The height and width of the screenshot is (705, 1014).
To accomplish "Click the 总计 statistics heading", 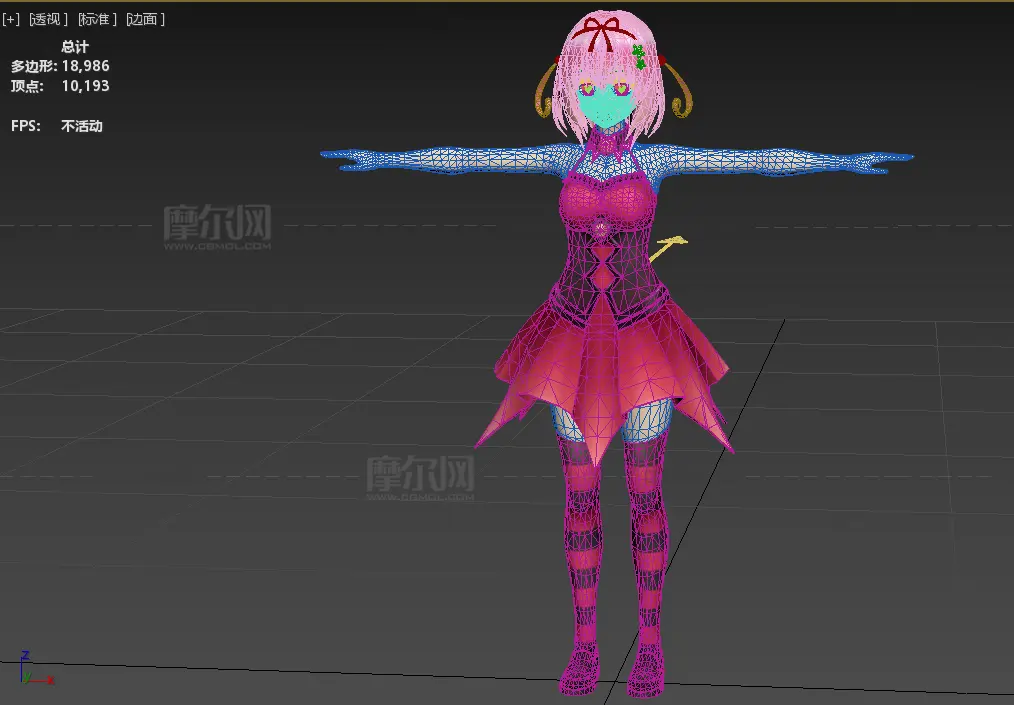I will click(75, 47).
